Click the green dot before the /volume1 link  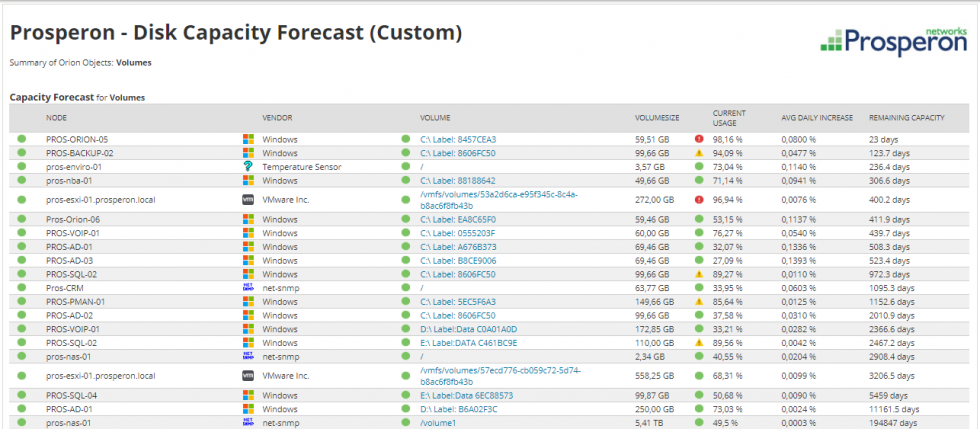pyautogui.click(x=406, y=423)
